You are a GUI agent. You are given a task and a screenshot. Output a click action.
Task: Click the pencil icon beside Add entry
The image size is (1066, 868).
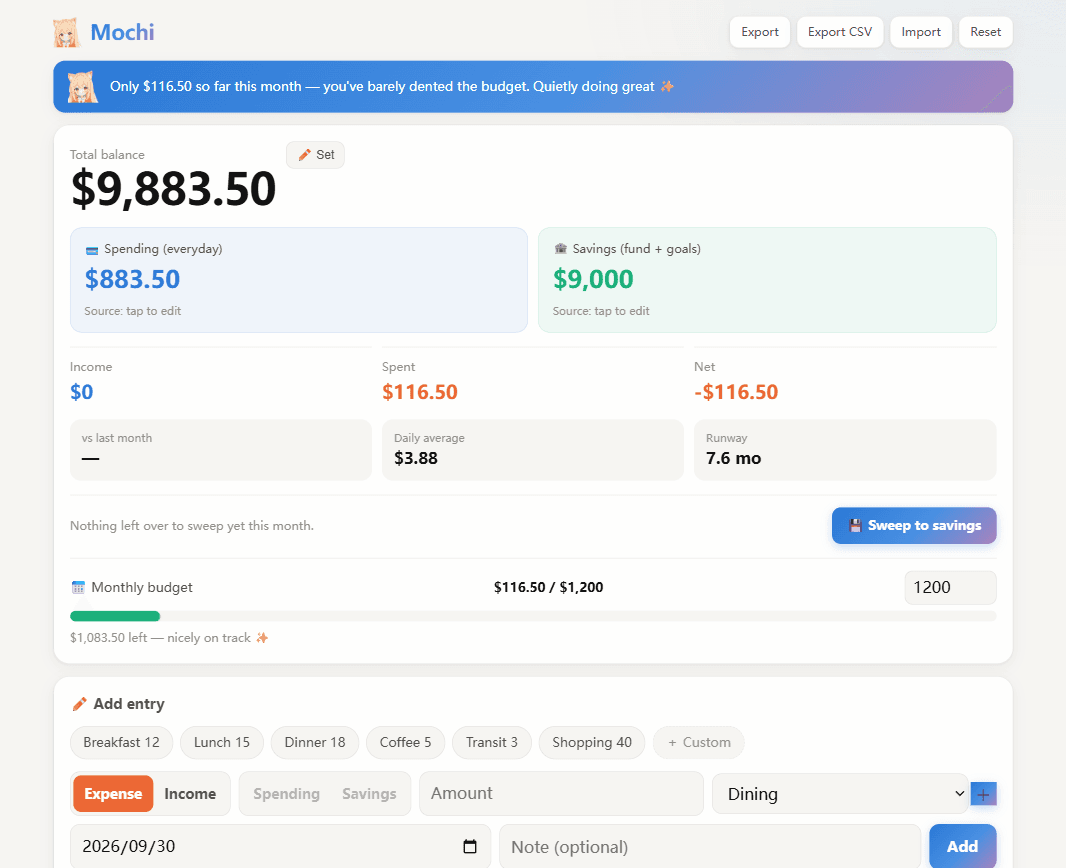[80, 704]
